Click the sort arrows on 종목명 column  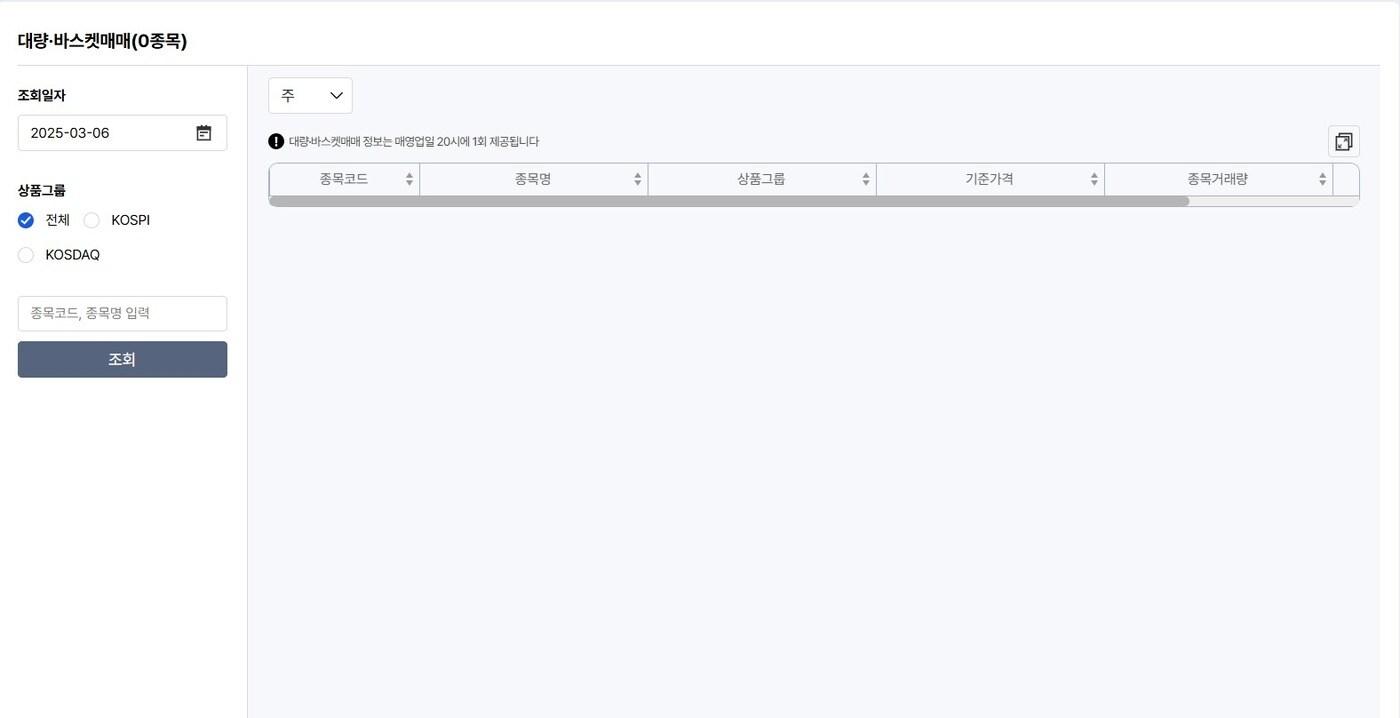coord(637,178)
